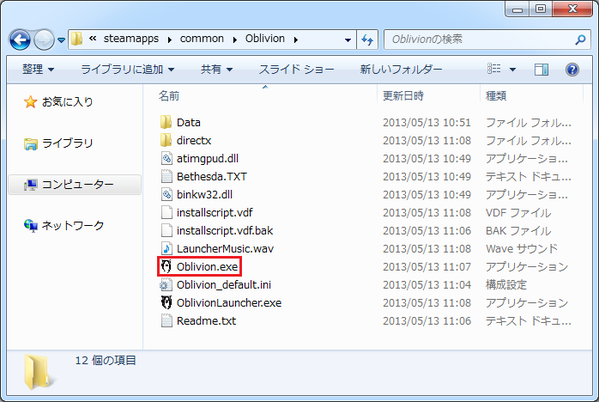Click the magnifier search icon

click(580, 39)
